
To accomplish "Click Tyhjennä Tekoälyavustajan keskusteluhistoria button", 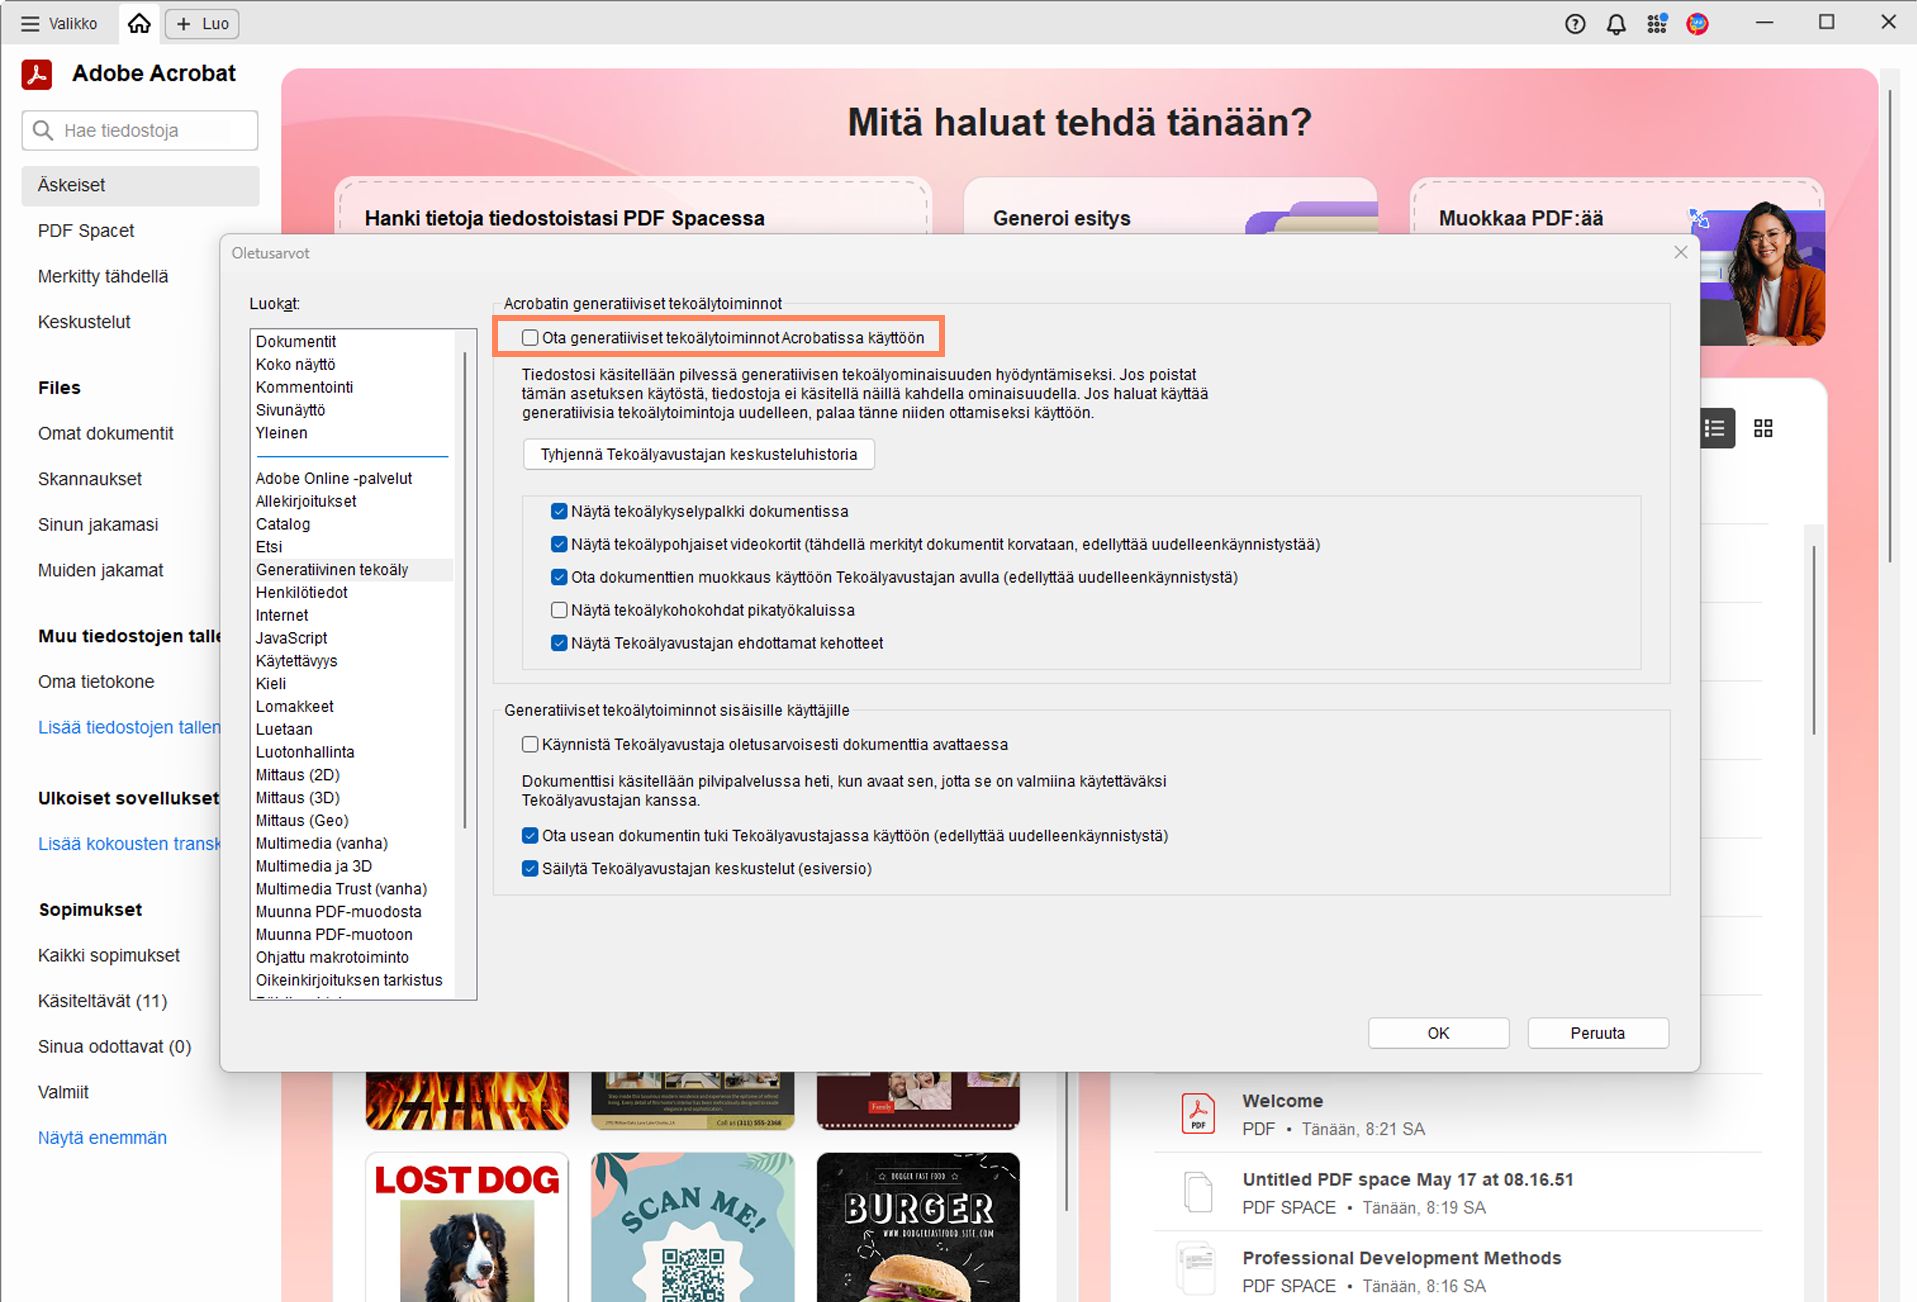I will [x=699, y=454].
